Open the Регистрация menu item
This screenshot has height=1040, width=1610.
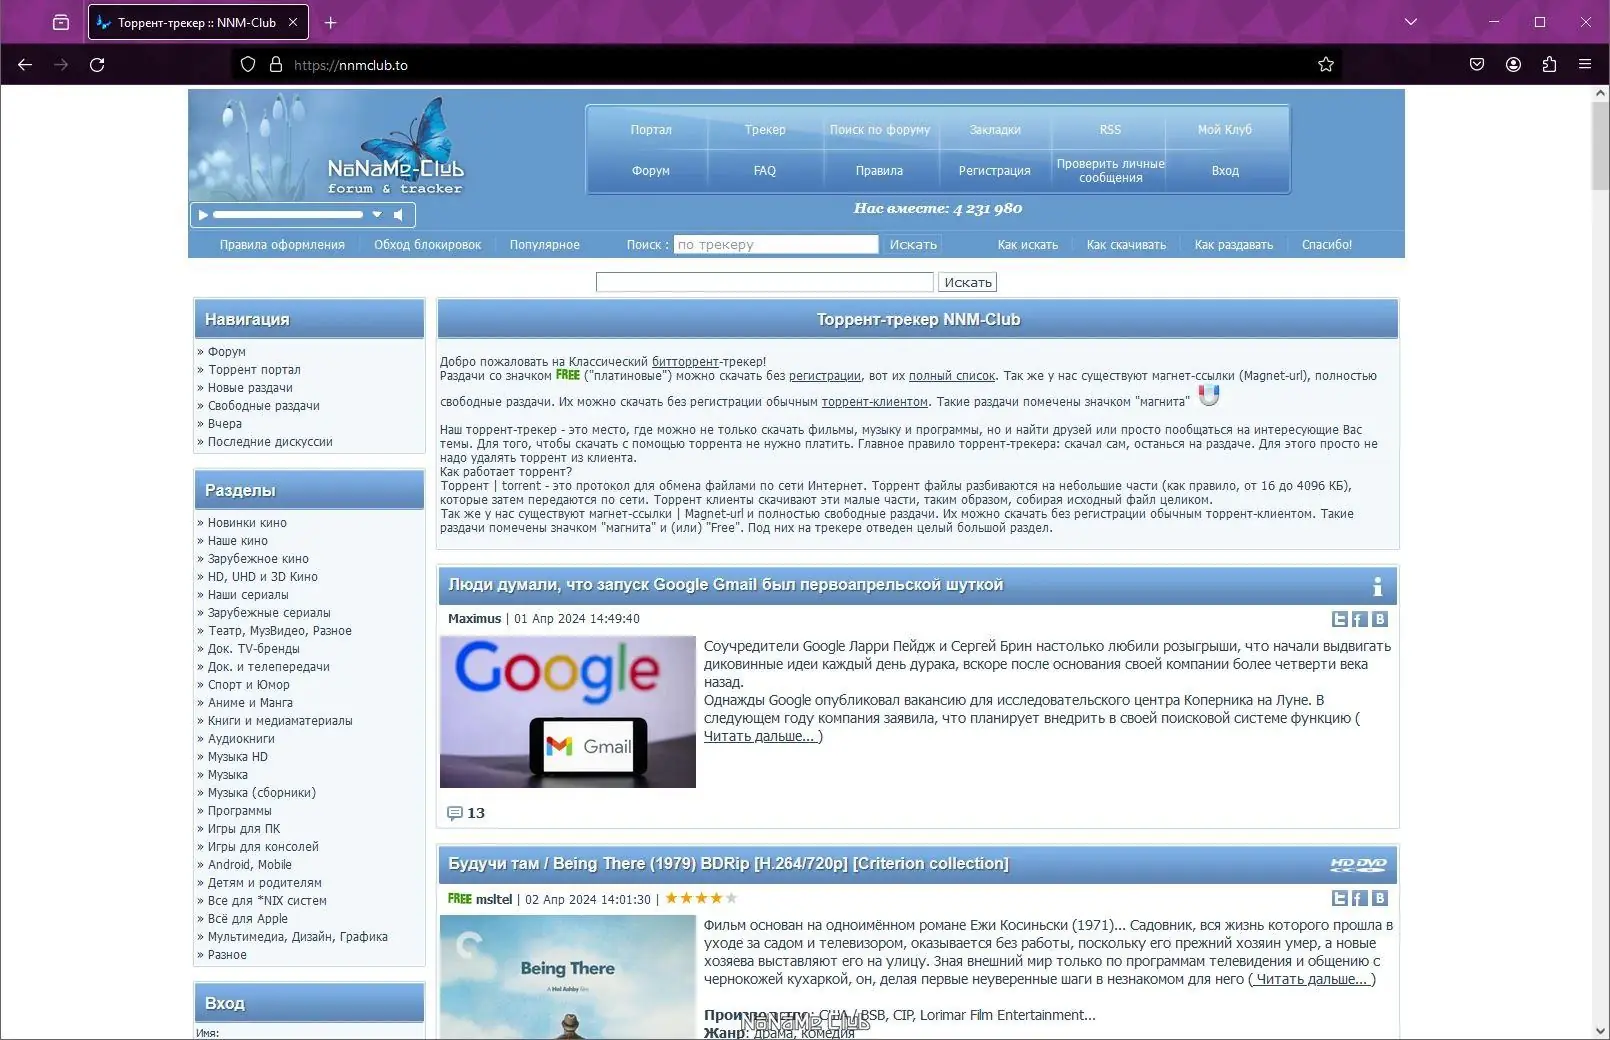(995, 171)
